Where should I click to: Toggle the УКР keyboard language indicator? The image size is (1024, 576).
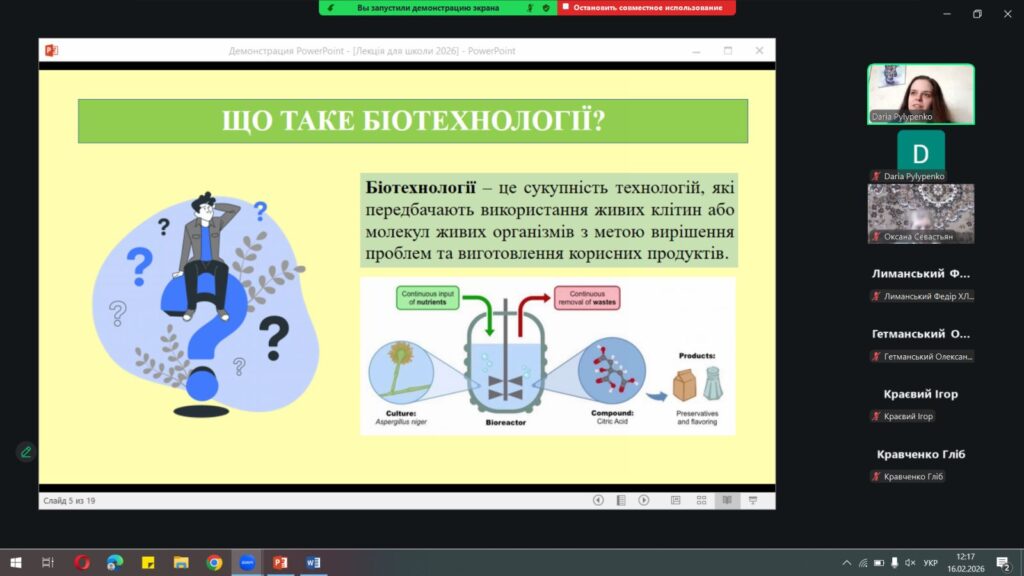[929, 562]
